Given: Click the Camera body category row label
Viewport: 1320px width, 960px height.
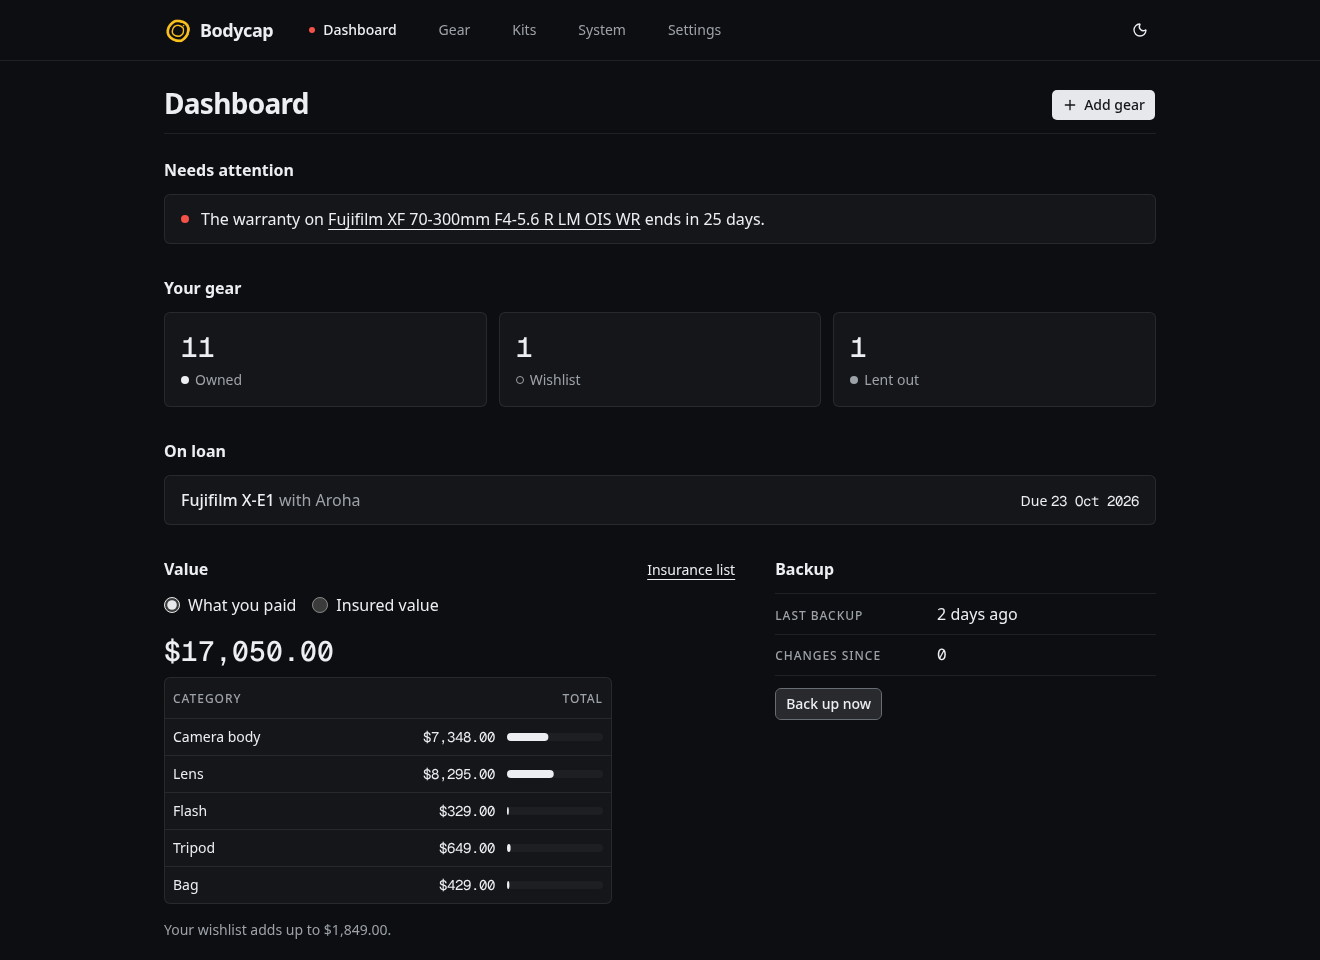Looking at the screenshot, I should coord(217,737).
